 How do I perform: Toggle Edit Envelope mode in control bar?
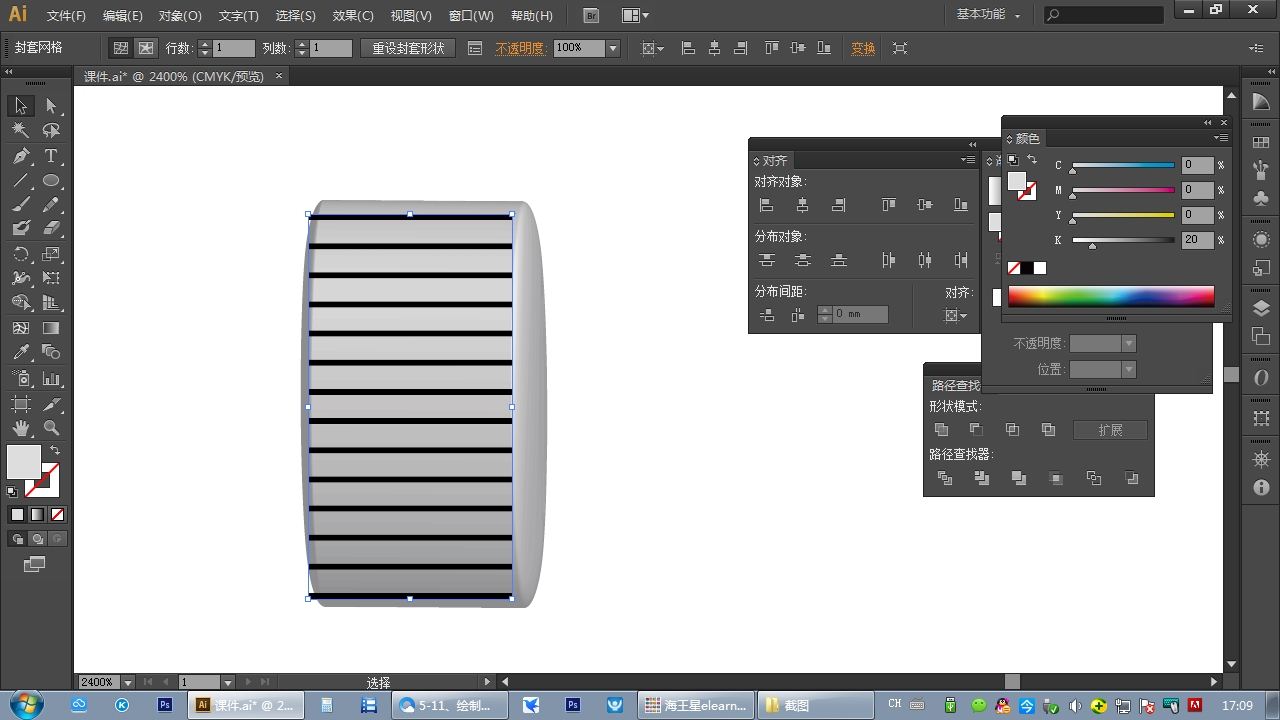[x=121, y=48]
